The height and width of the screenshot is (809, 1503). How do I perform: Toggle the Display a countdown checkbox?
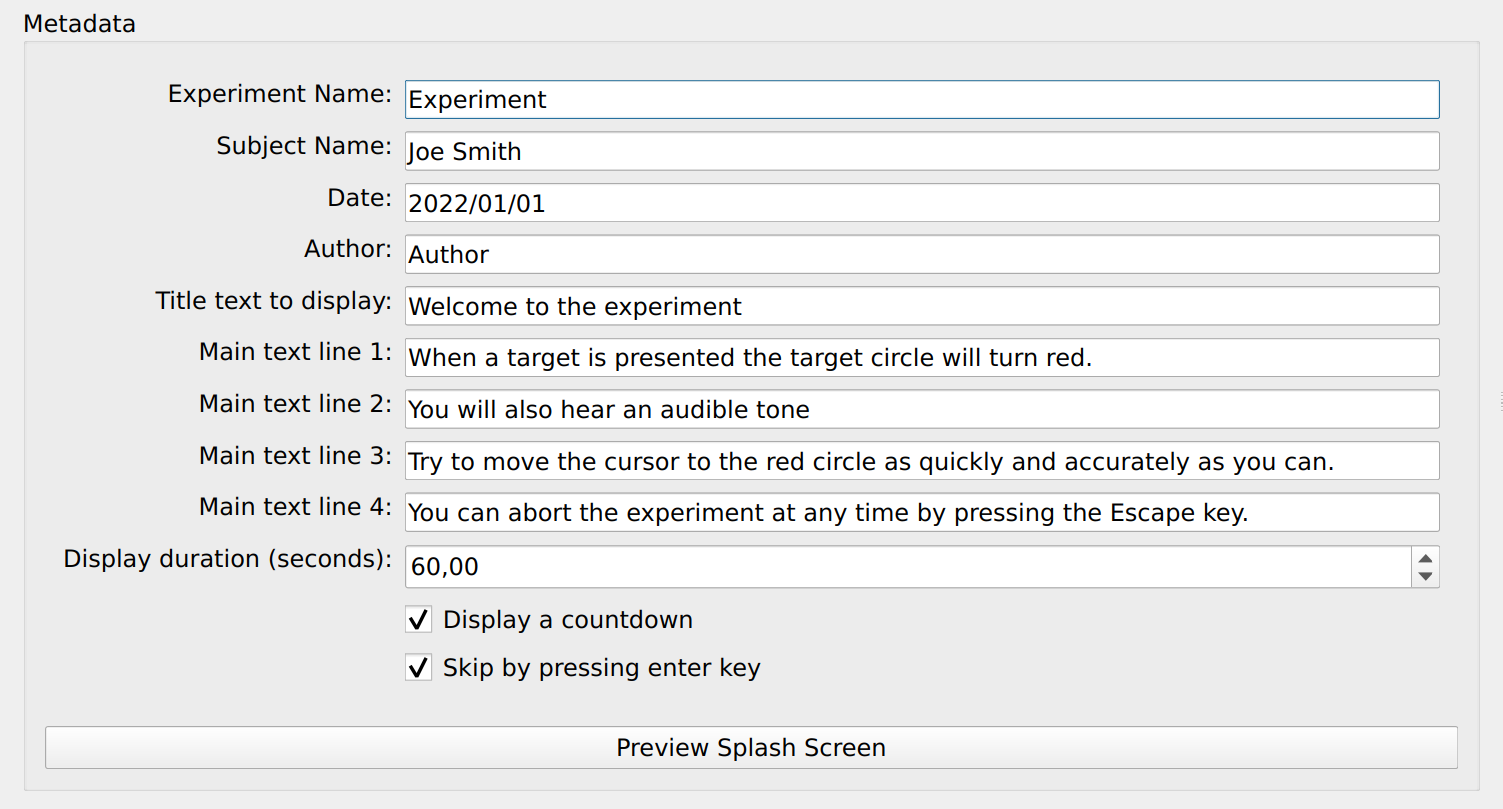click(x=418, y=619)
